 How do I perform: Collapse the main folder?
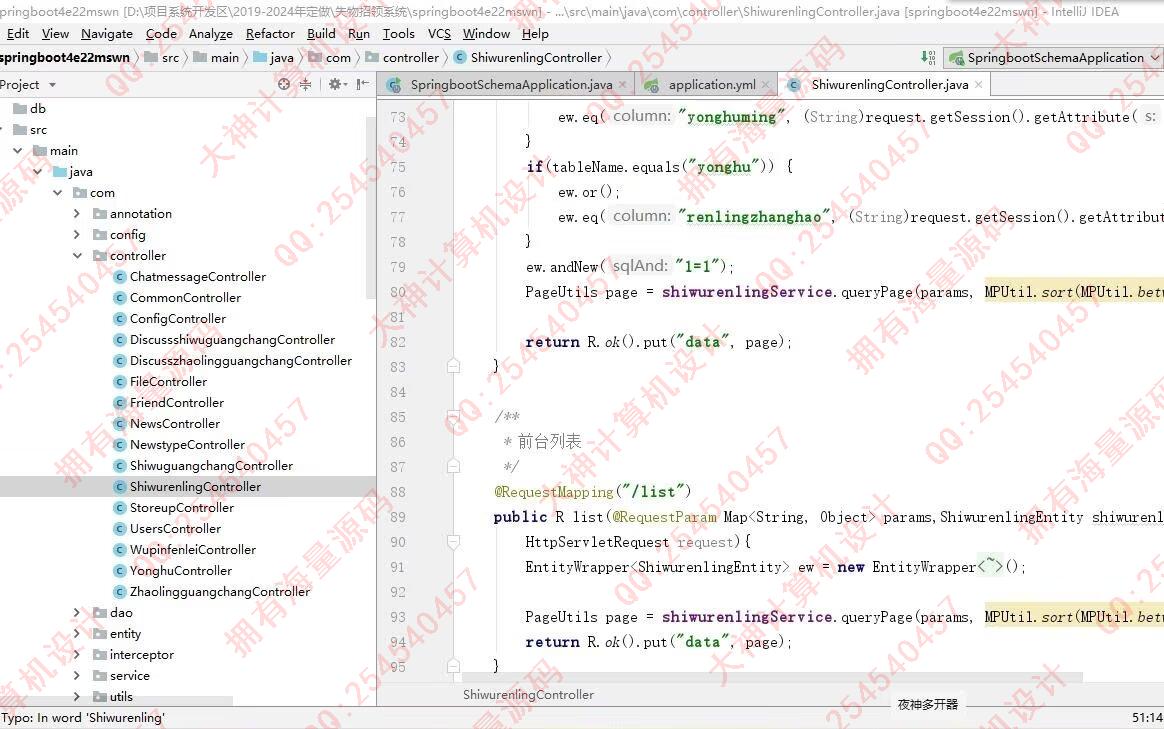tap(18, 151)
